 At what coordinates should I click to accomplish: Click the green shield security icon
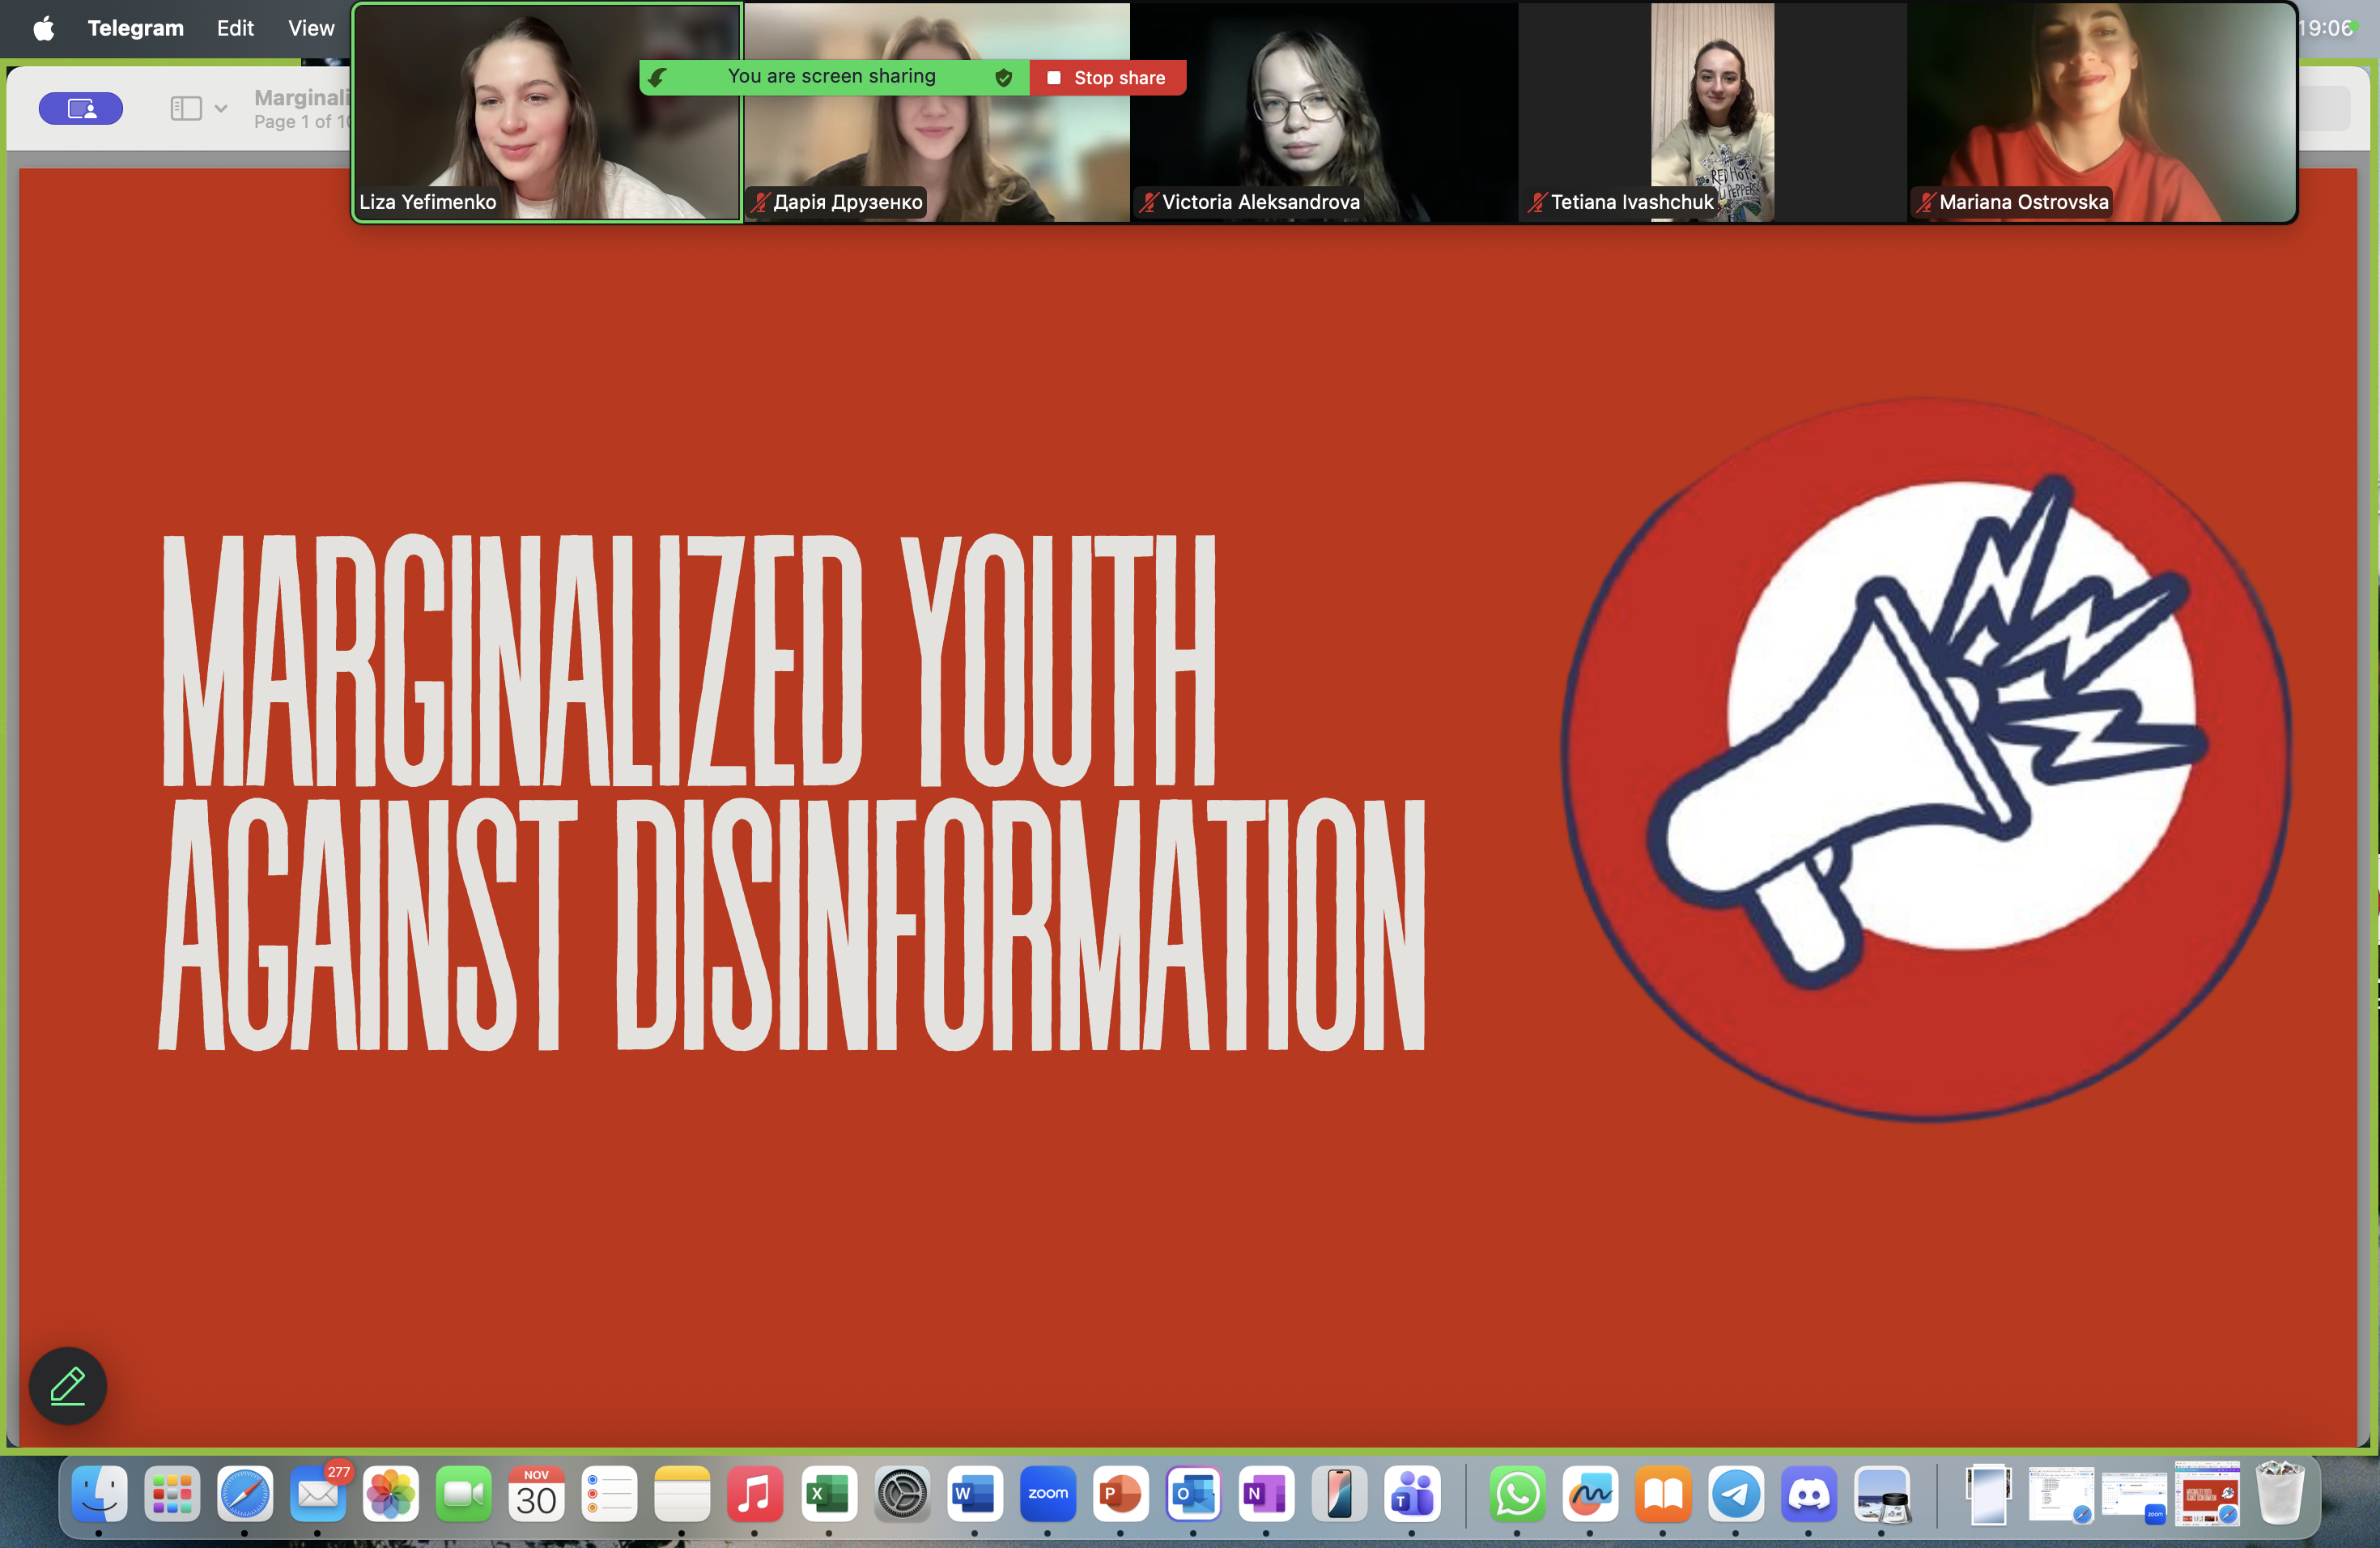click(1003, 77)
